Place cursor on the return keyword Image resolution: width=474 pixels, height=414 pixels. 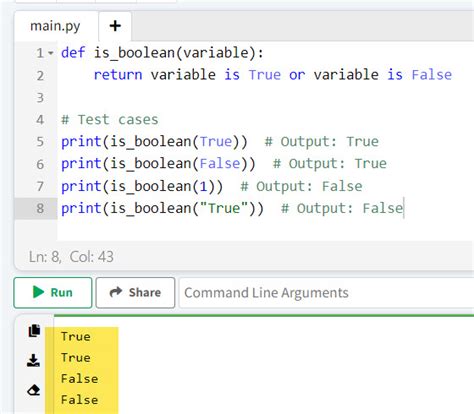point(118,75)
